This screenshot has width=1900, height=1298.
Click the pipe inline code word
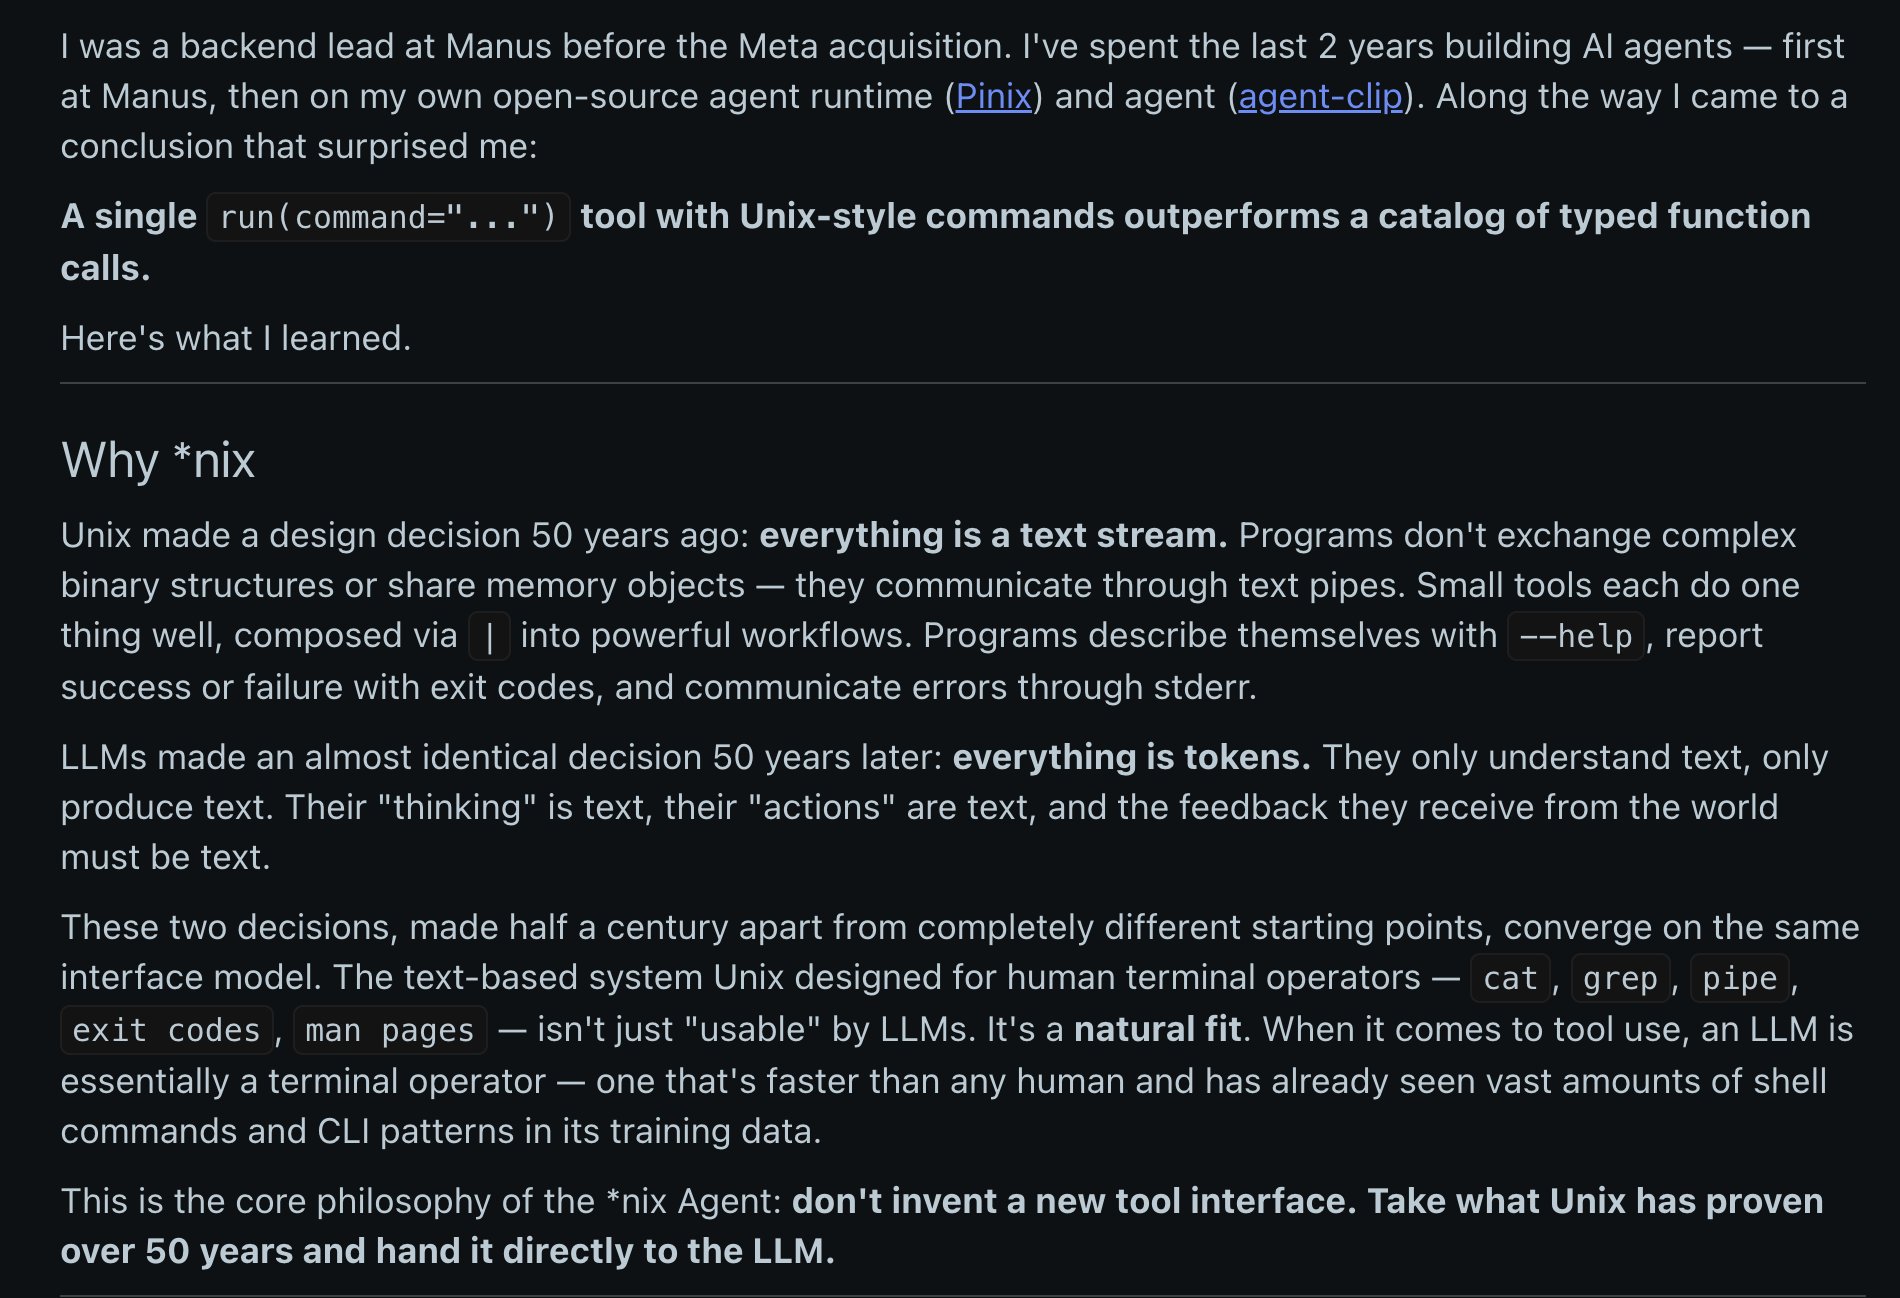1739,979
